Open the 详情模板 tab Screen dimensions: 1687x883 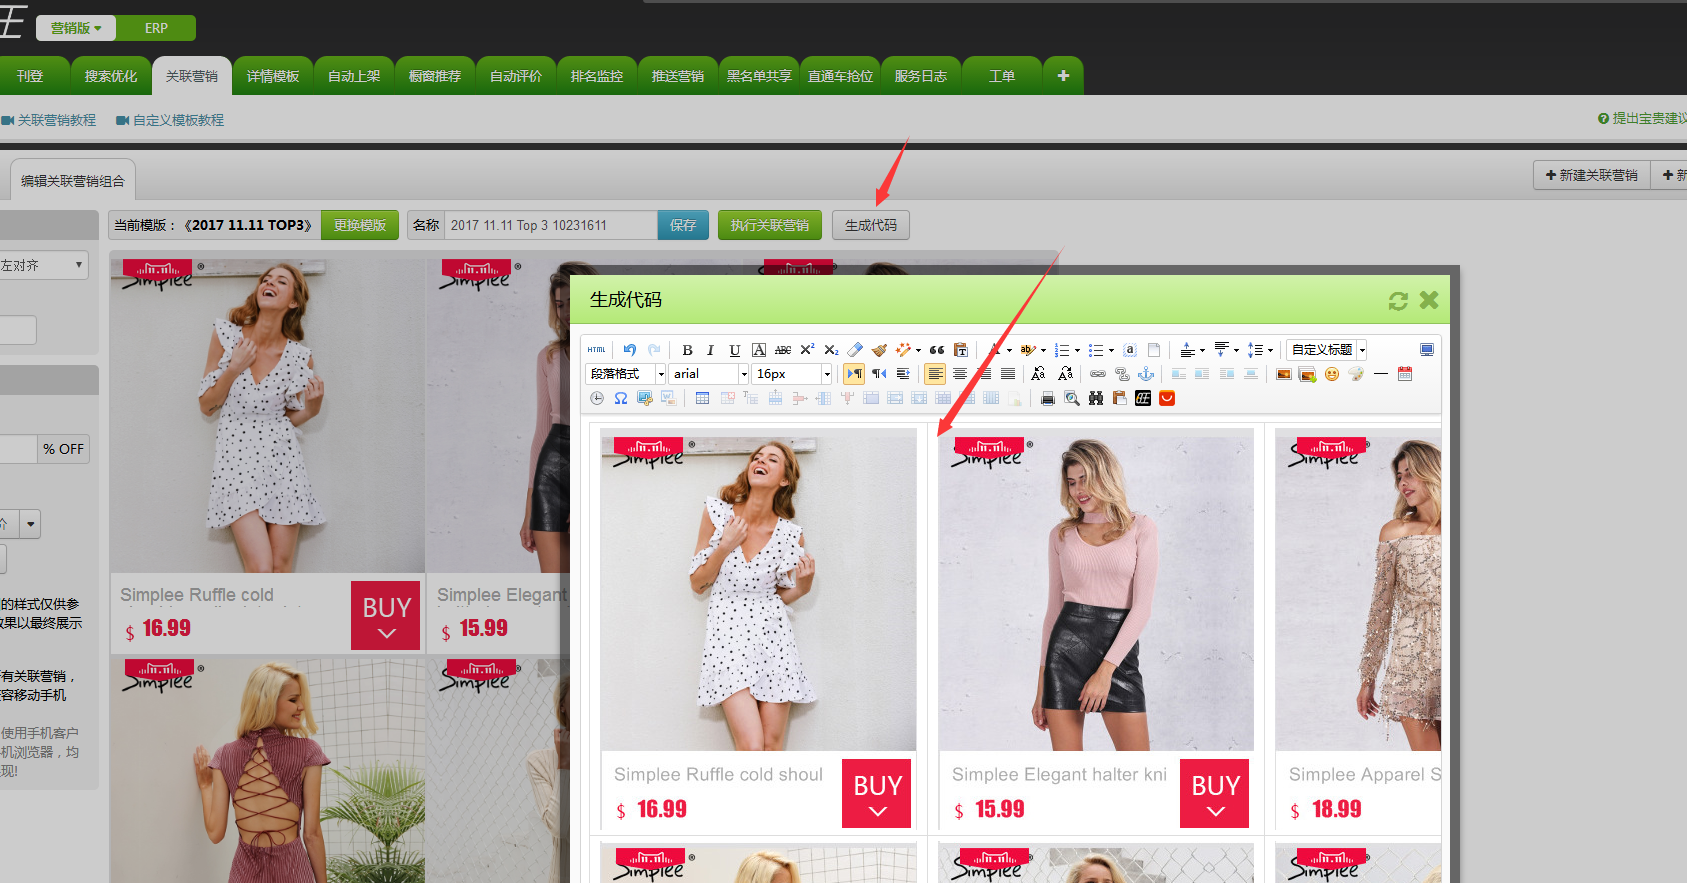click(x=273, y=76)
